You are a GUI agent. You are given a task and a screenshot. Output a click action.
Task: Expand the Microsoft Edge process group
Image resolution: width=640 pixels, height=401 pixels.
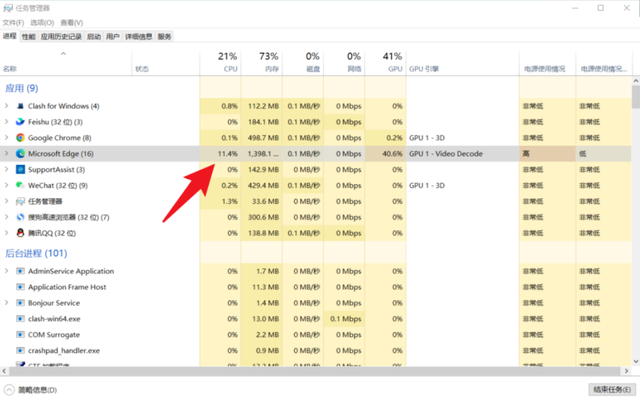pos(6,154)
